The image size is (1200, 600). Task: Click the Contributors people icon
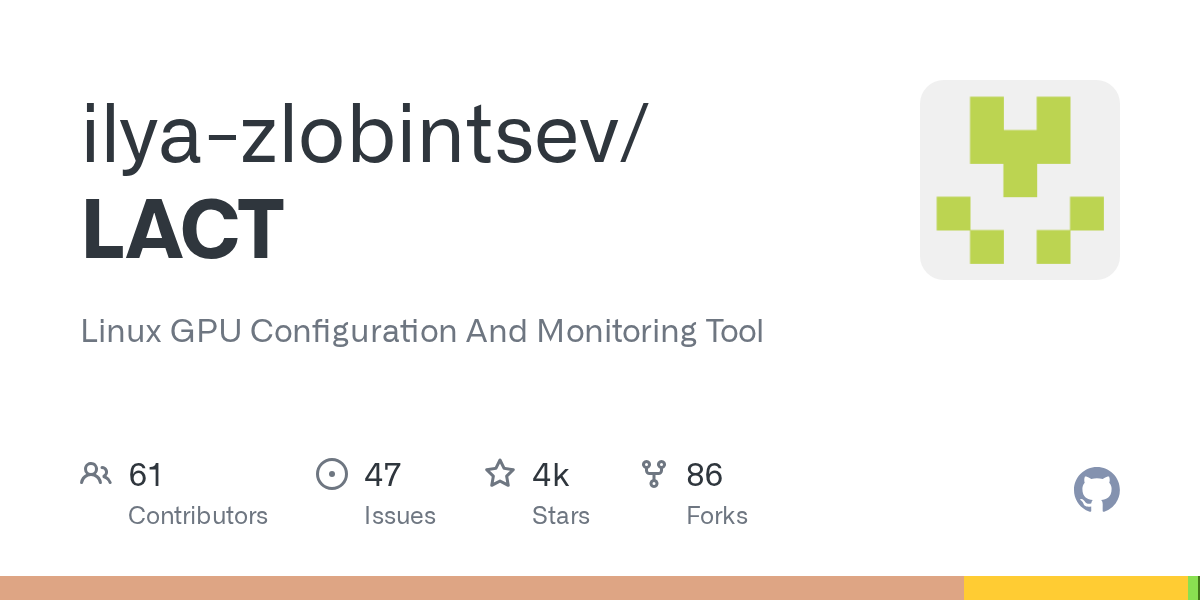(x=96, y=474)
